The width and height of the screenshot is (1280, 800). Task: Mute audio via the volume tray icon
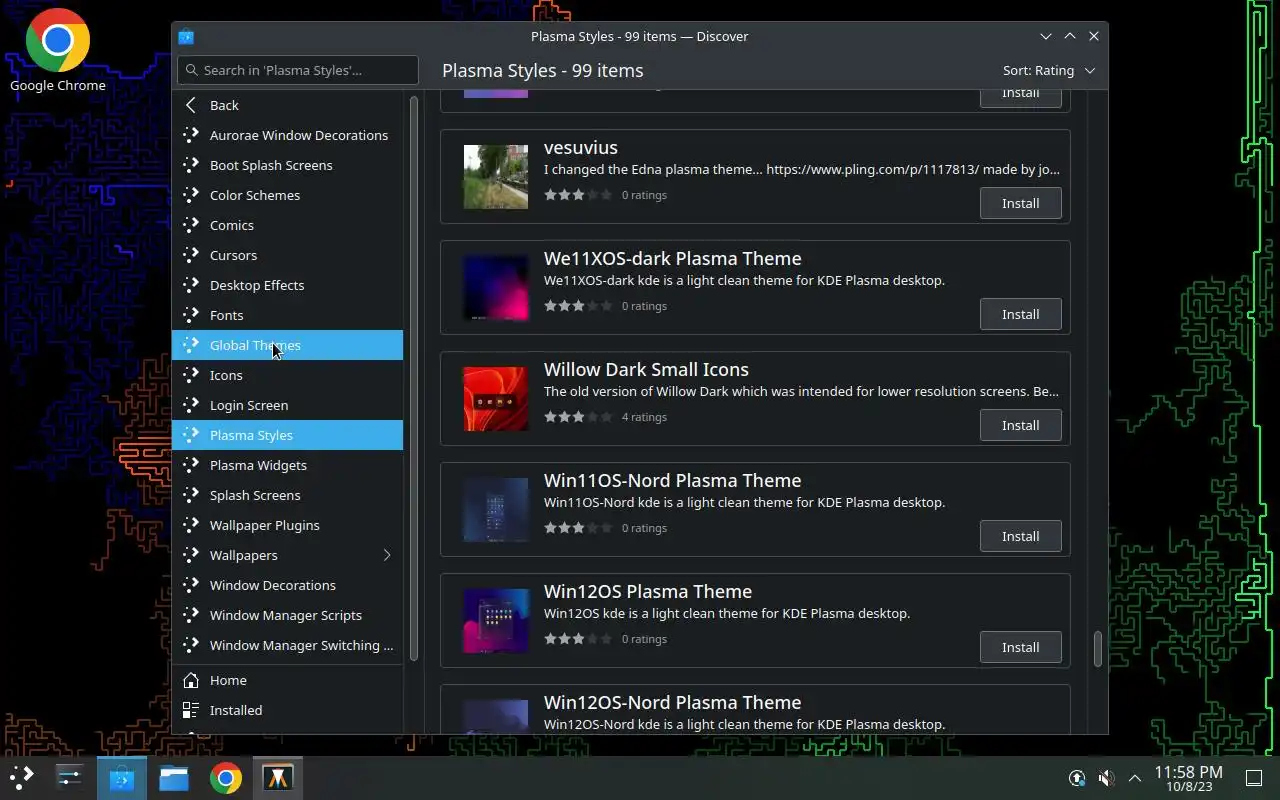coord(1106,778)
